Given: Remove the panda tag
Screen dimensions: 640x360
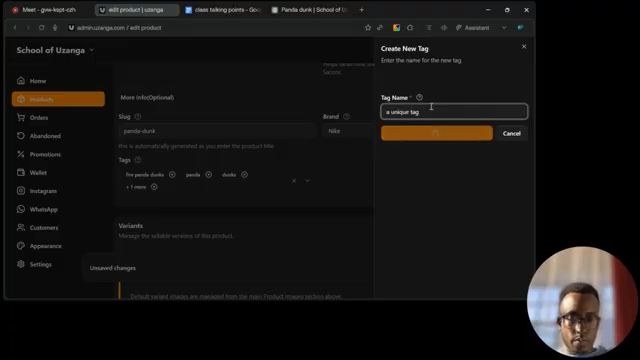Looking at the screenshot, I should pyautogui.click(x=209, y=175).
